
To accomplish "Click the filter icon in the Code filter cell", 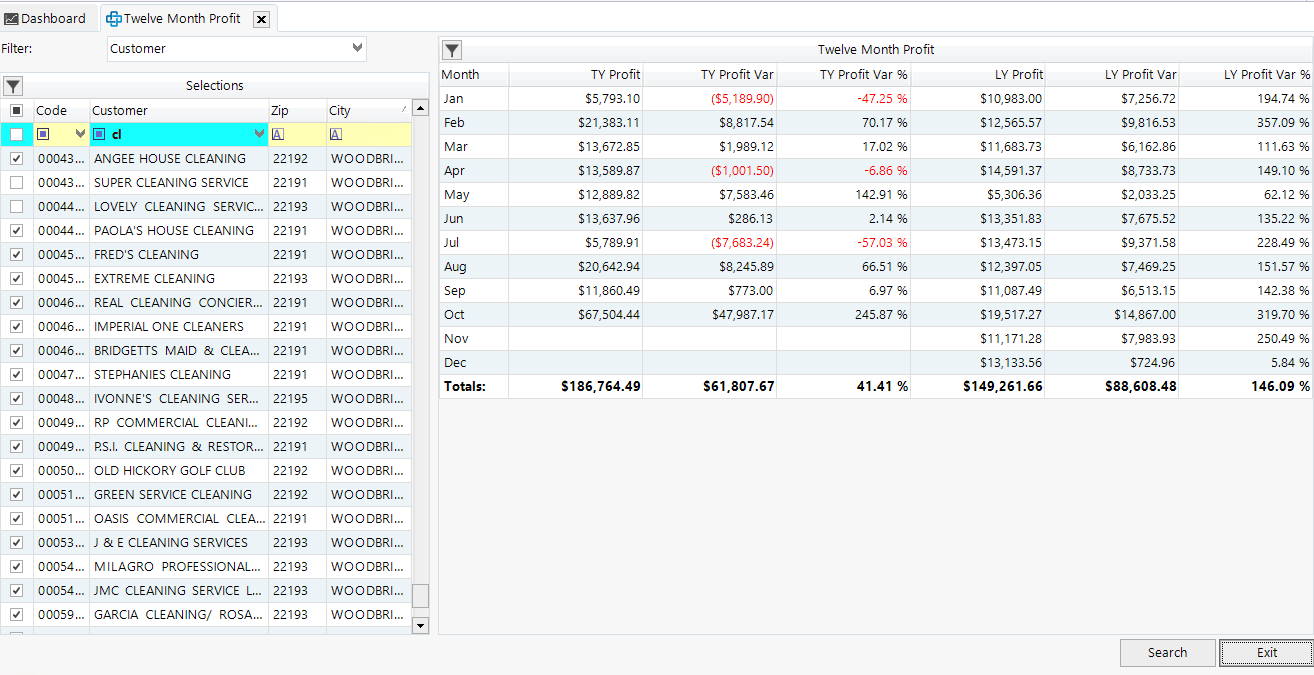I will pyautogui.click(x=43, y=133).
